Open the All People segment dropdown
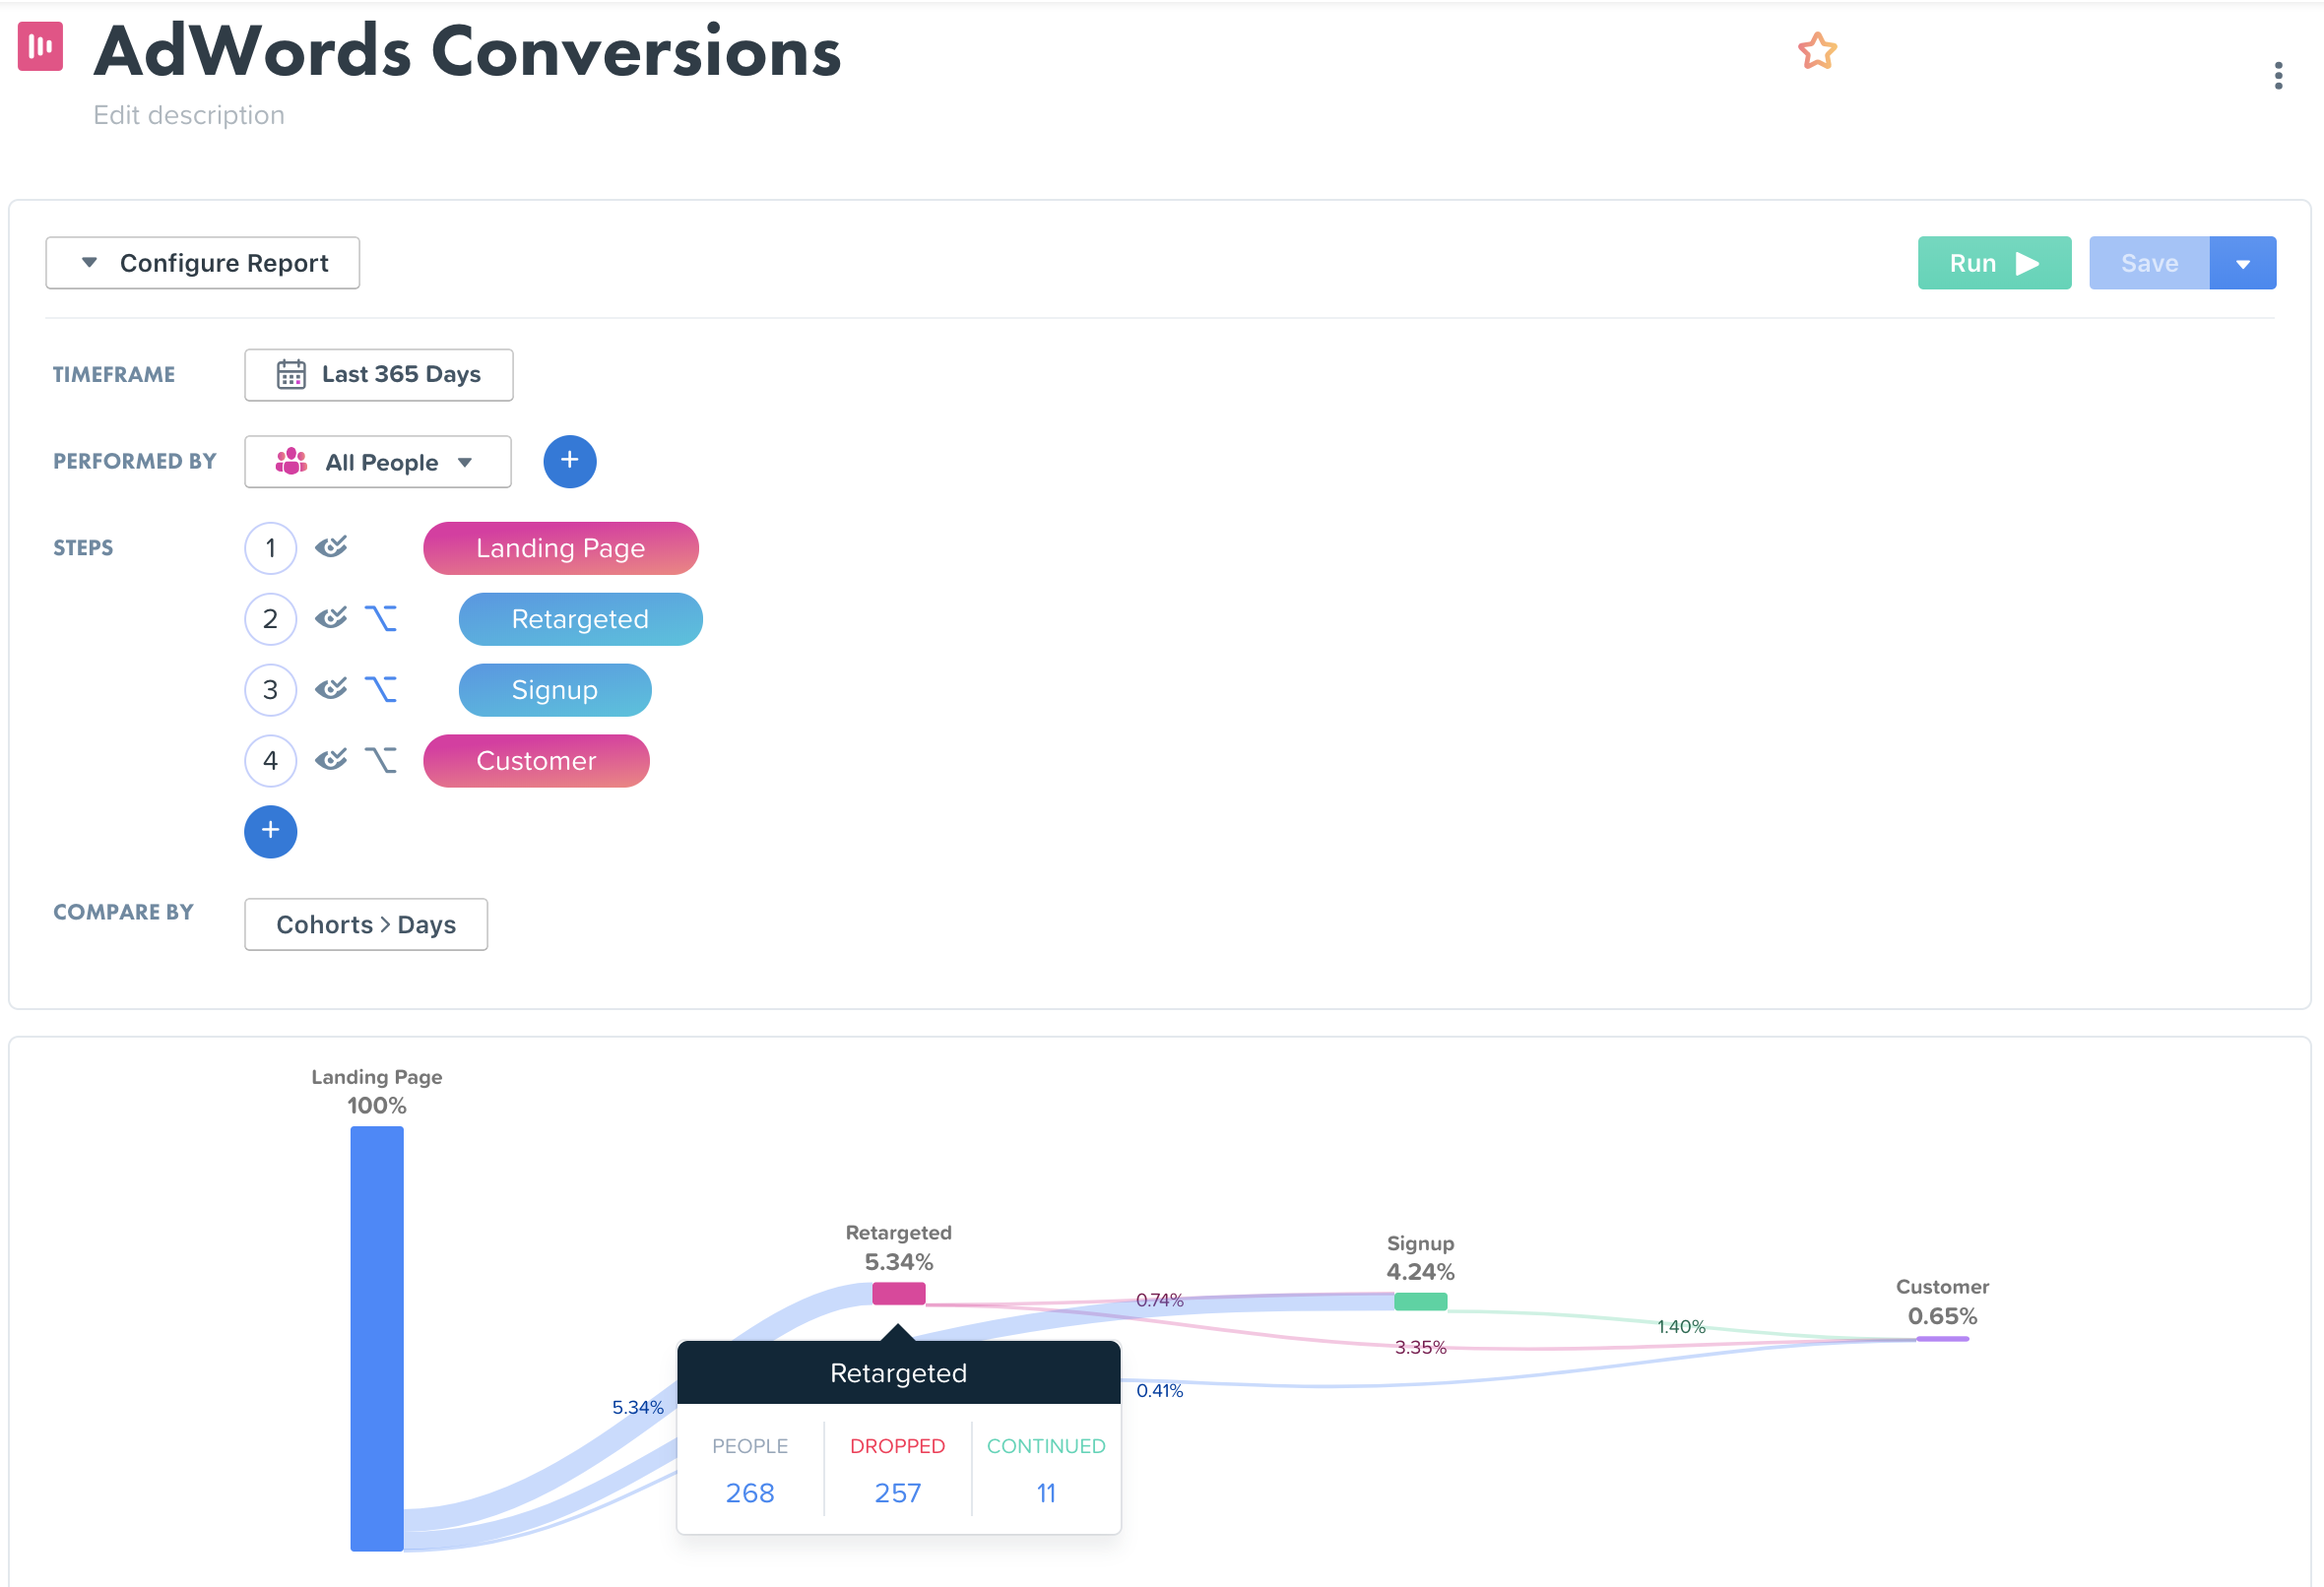This screenshot has width=2324, height=1587. coord(378,462)
